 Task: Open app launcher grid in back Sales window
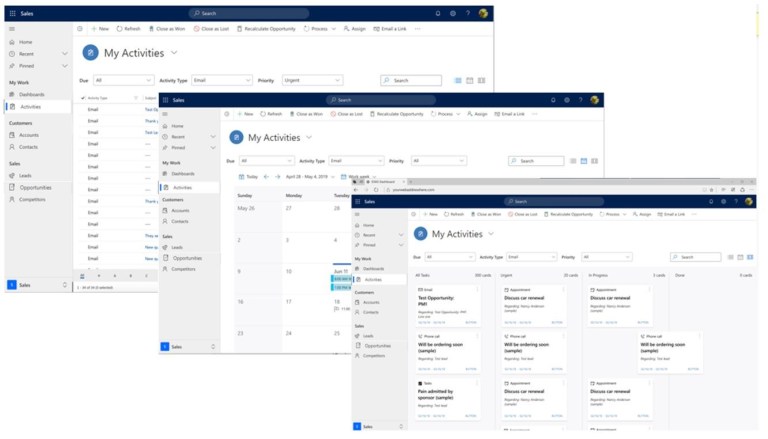pyautogui.click(x=13, y=13)
